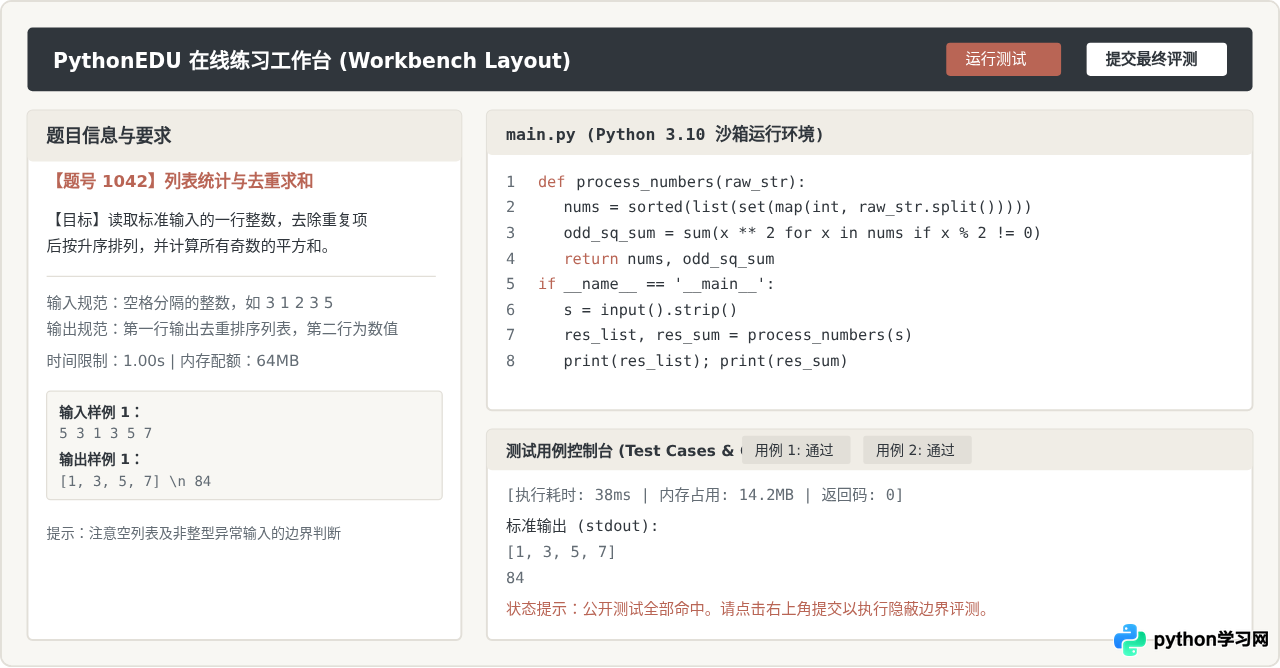Click the print(res_list) line 8
Image resolution: width=1280 pixels, height=668 pixels.
(x=705, y=361)
